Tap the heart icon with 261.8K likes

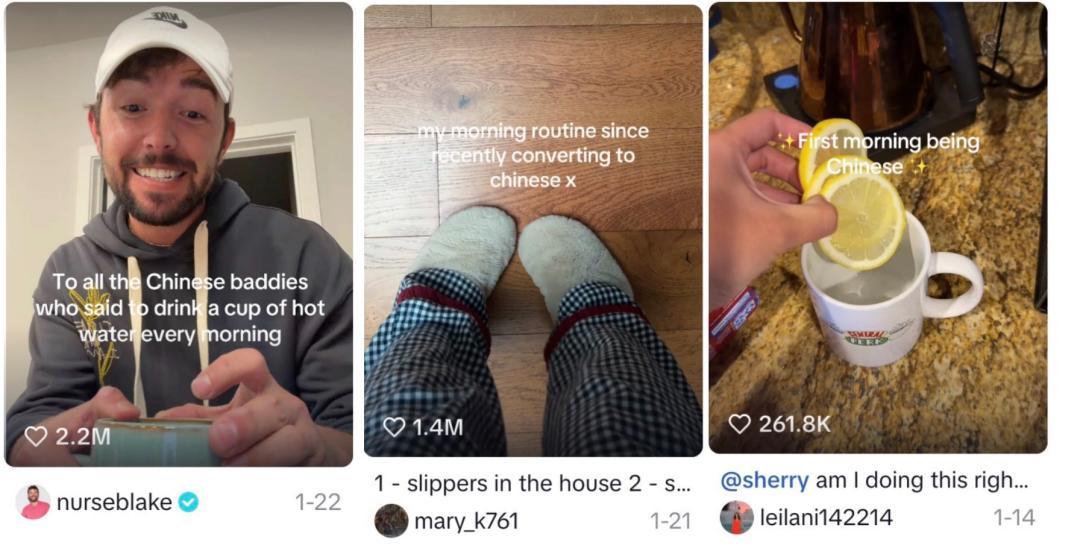740,423
